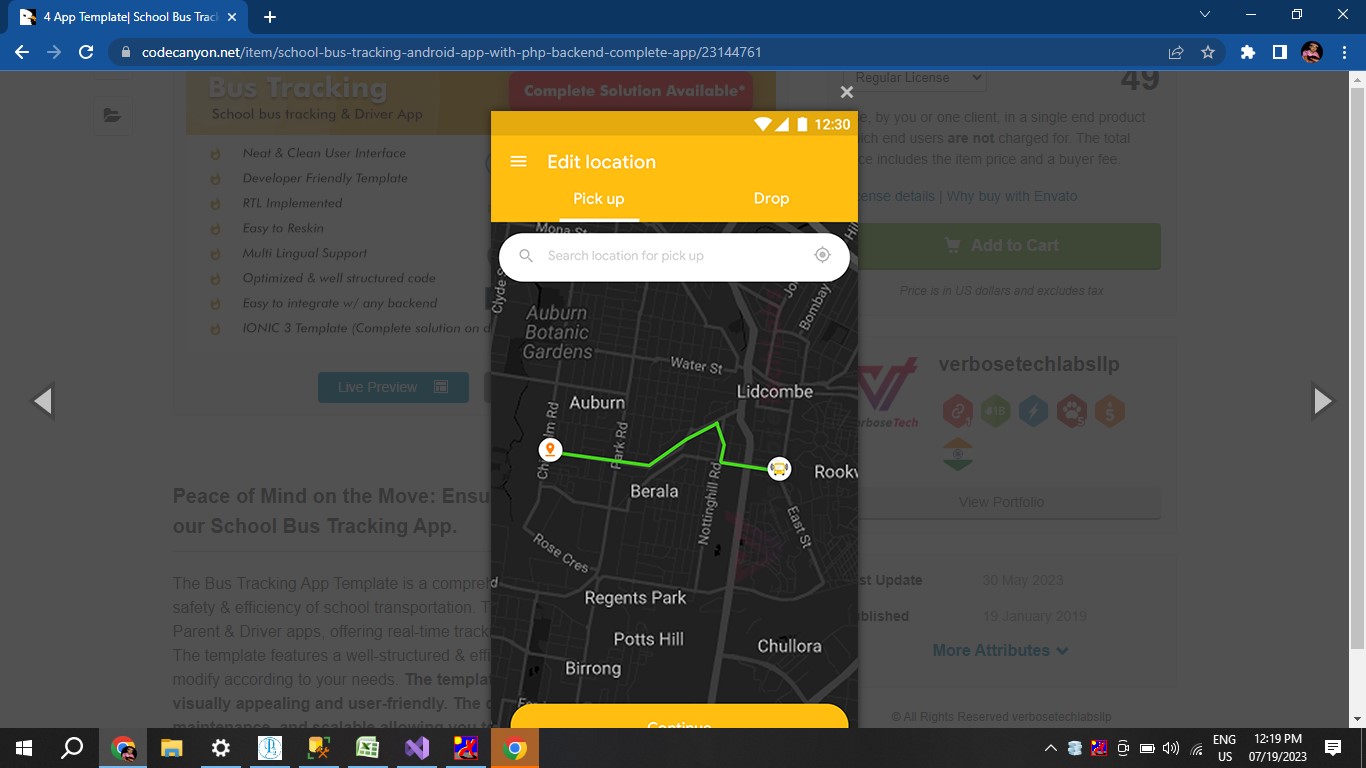Share this page from address bar

coord(1176,52)
